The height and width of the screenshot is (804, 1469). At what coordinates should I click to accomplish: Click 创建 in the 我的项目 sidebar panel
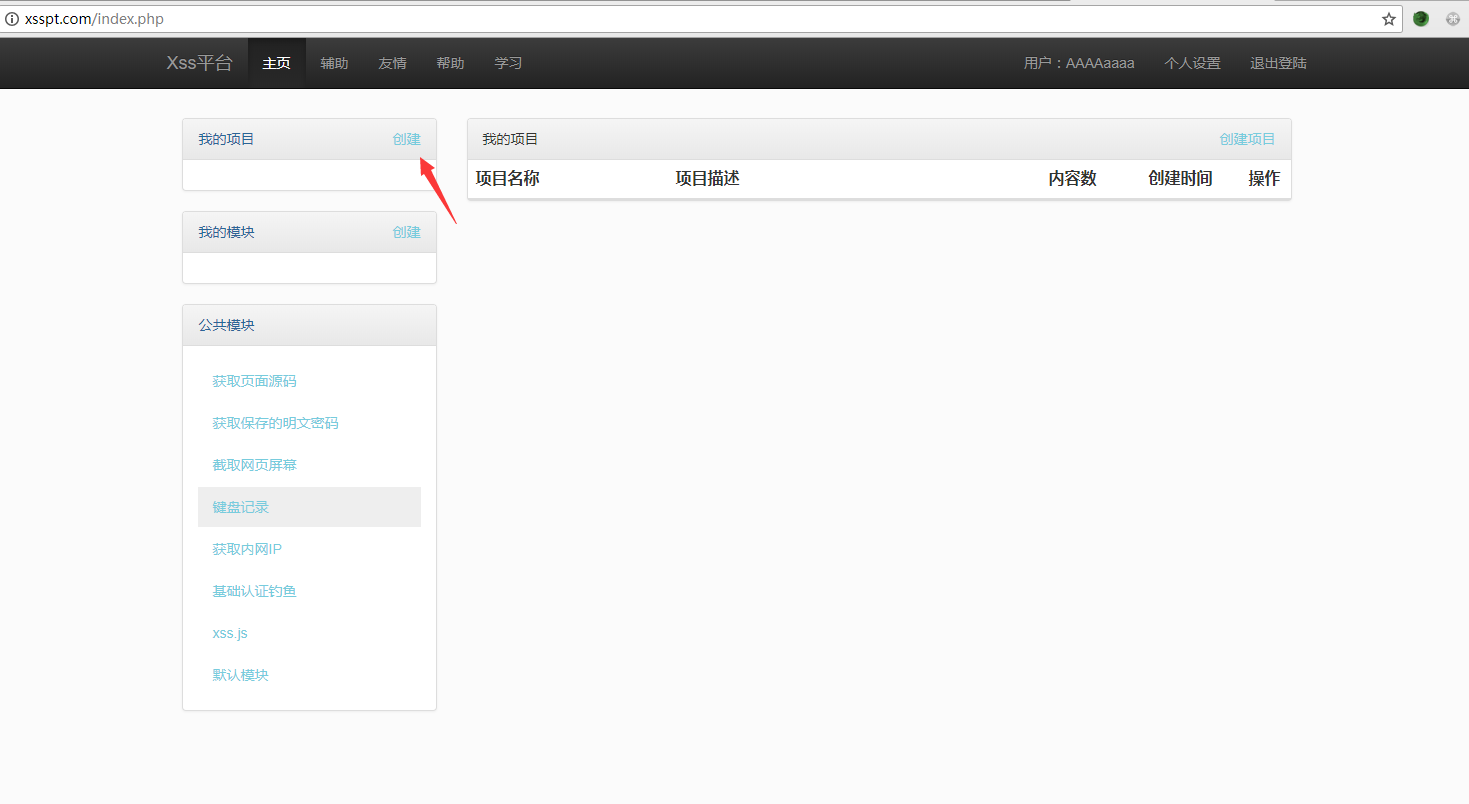tap(406, 139)
